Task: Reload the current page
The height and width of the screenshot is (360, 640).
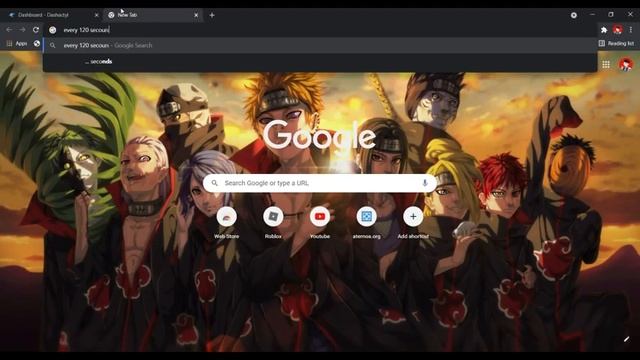Action: [36, 30]
